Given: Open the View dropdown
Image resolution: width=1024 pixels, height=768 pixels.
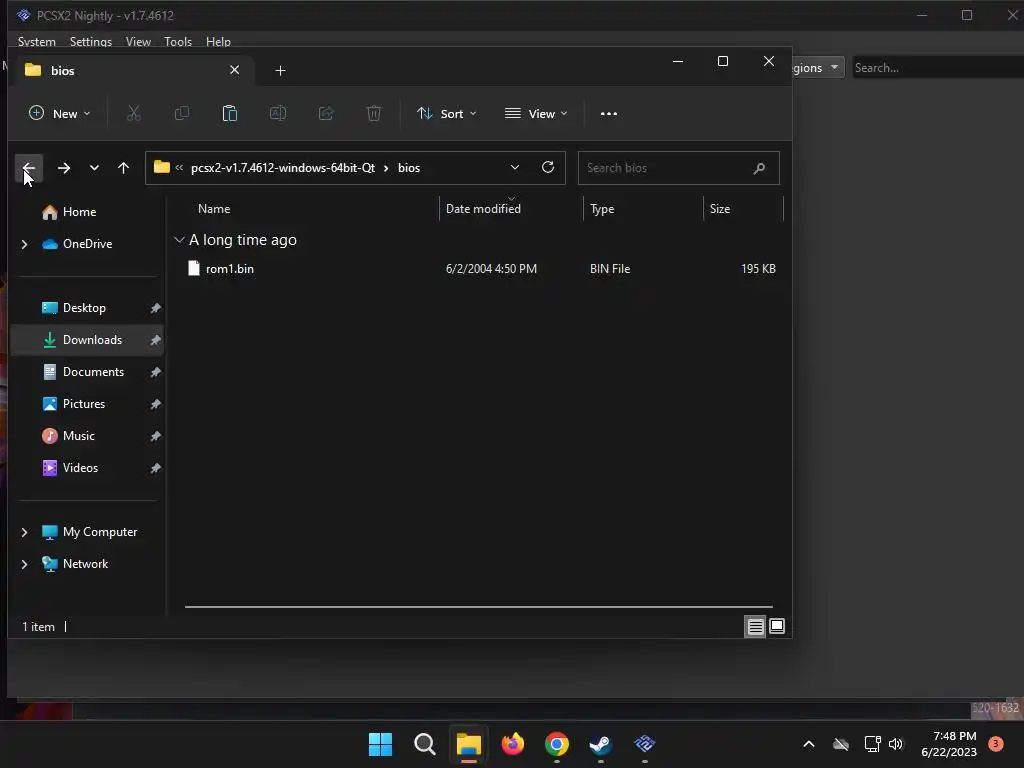Looking at the screenshot, I should point(536,114).
